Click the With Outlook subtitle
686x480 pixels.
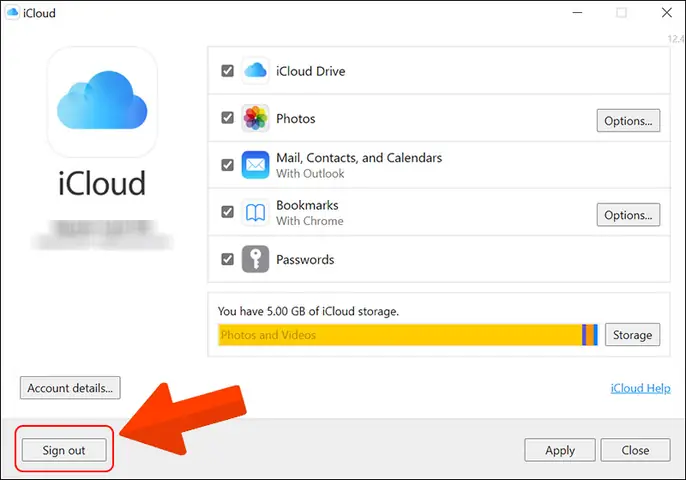click(310, 174)
